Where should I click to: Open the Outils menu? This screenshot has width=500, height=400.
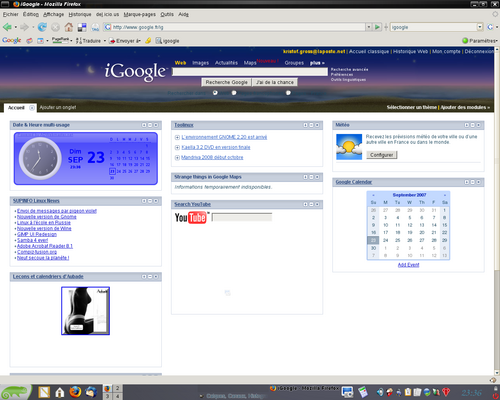tap(167, 14)
